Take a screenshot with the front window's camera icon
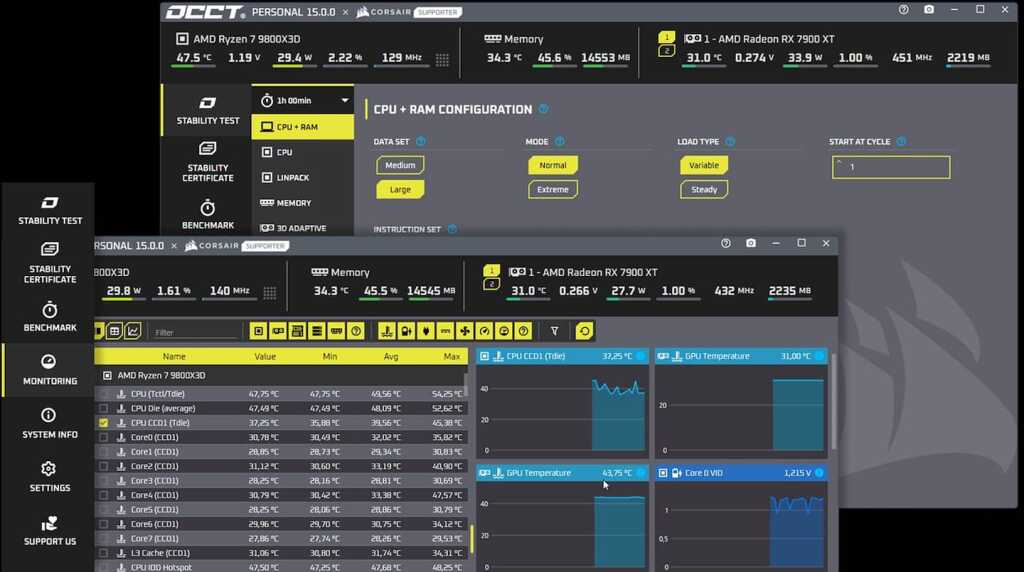Screen dimensions: 1024x572 [750, 243]
